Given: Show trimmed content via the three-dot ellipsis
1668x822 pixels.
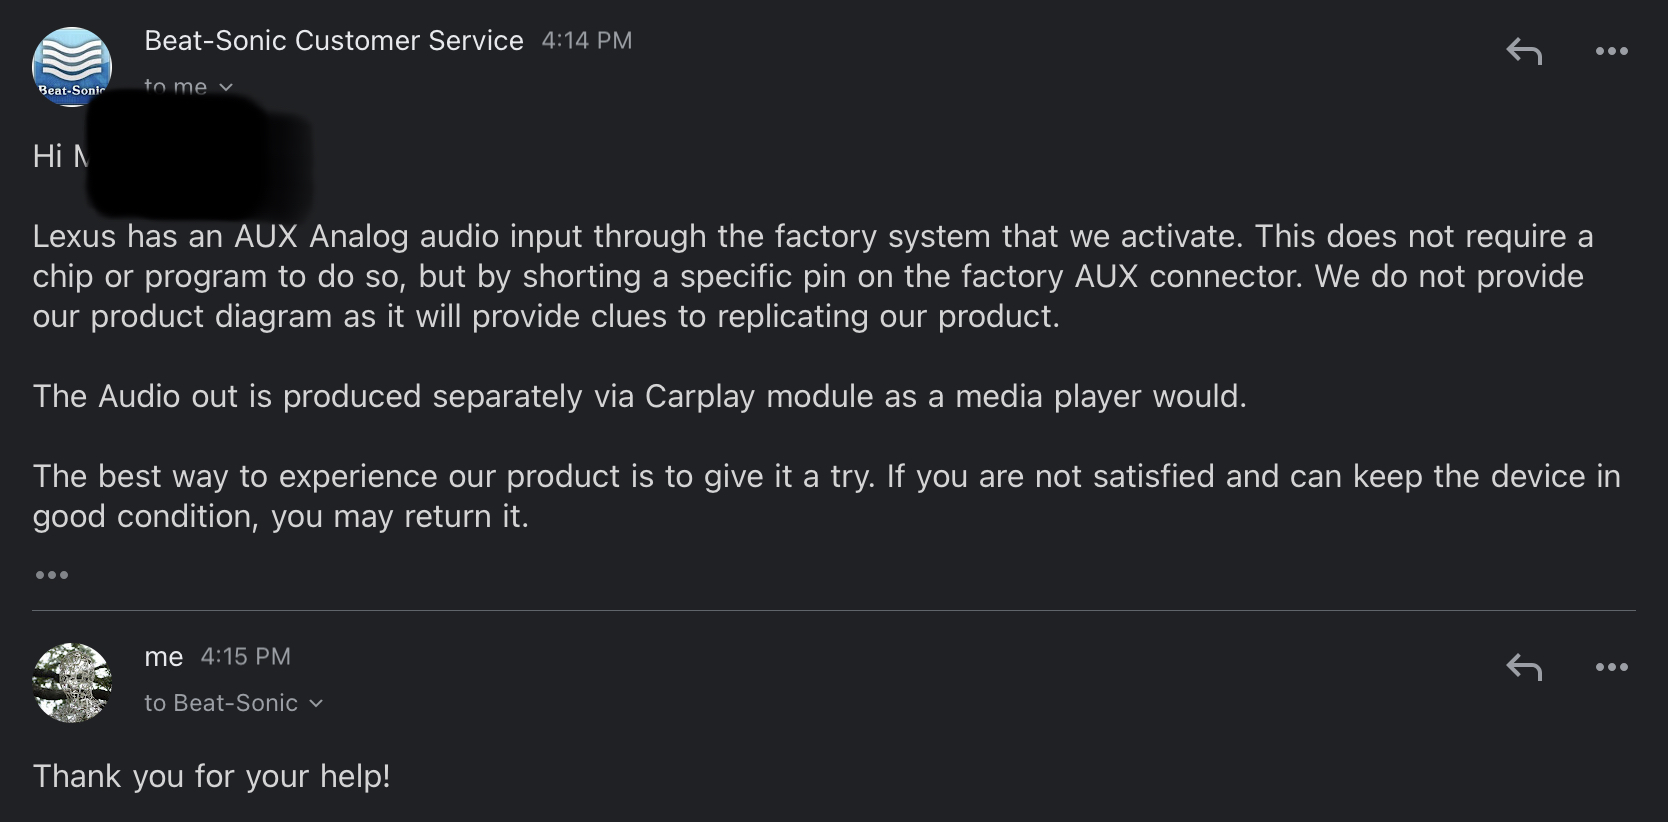Looking at the screenshot, I should 52,575.
